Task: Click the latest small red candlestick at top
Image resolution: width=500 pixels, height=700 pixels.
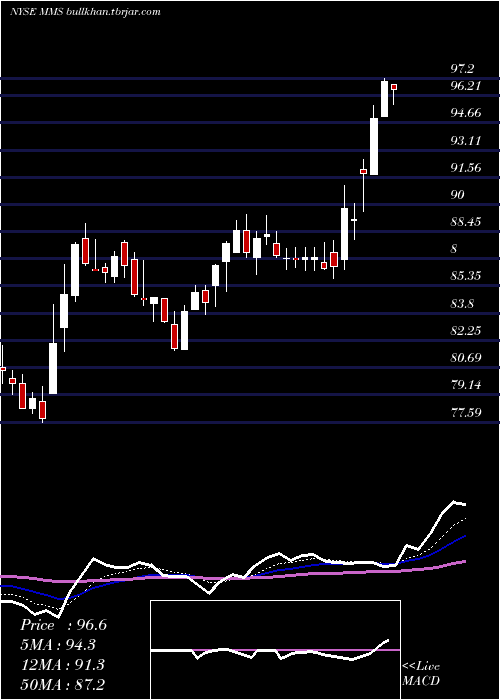Action: (394, 87)
